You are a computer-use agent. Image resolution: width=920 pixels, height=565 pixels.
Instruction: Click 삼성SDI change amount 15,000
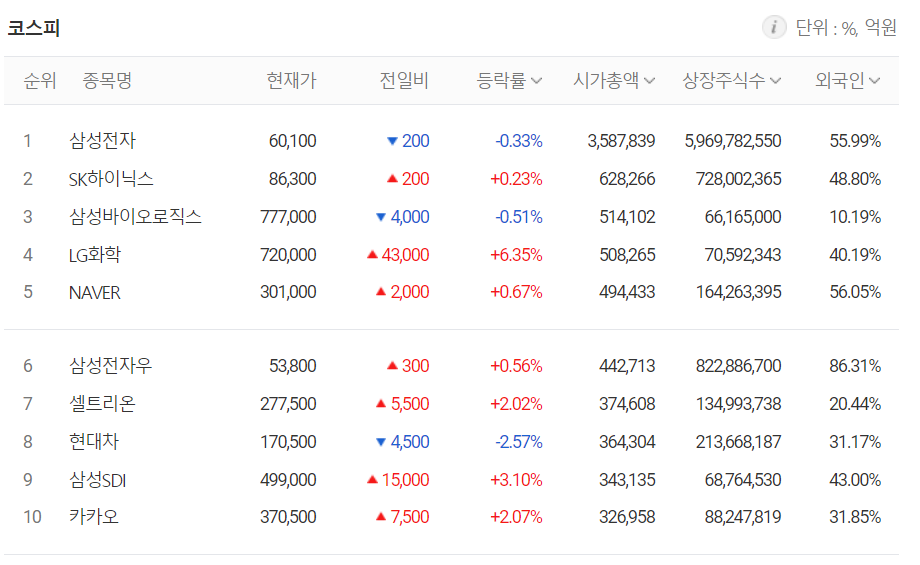[405, 480]
